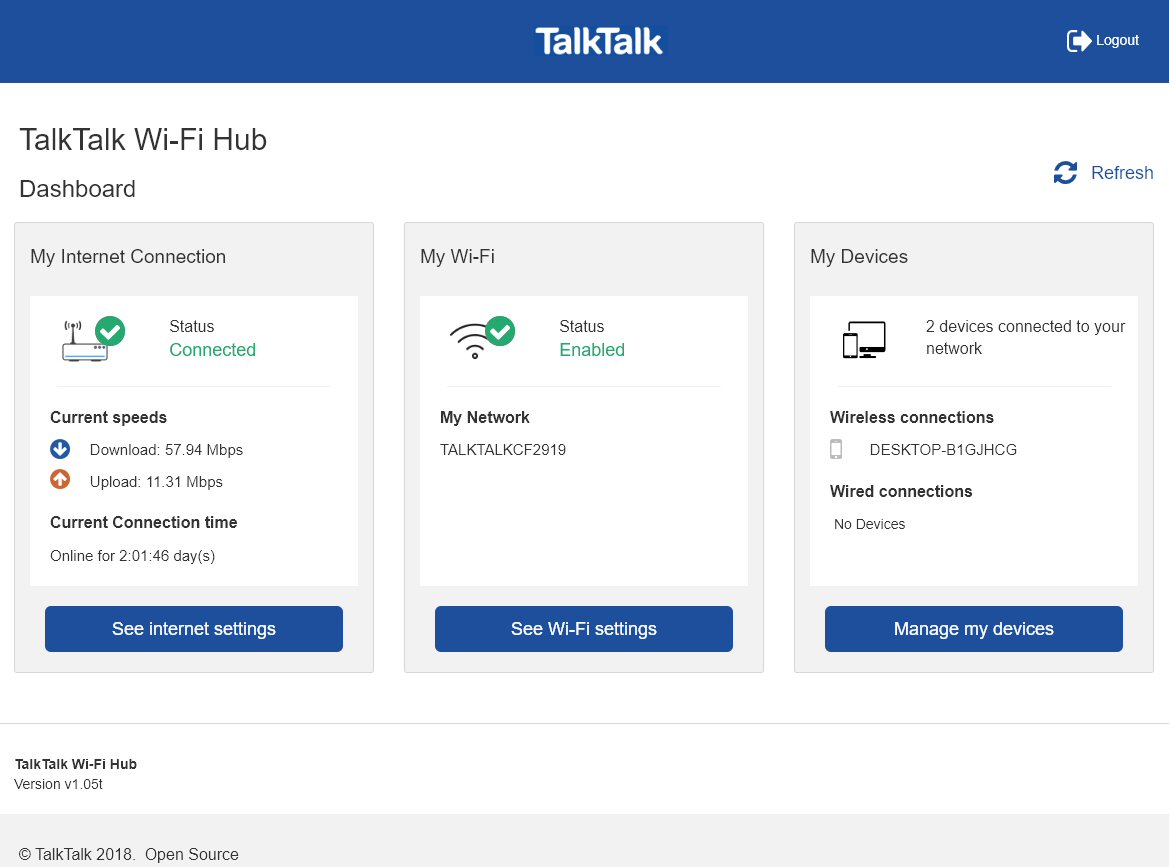This screenshot has width=1170, height=867.
Task: Click the connected devices monitor icon
Action: click(x=864, y=340)
